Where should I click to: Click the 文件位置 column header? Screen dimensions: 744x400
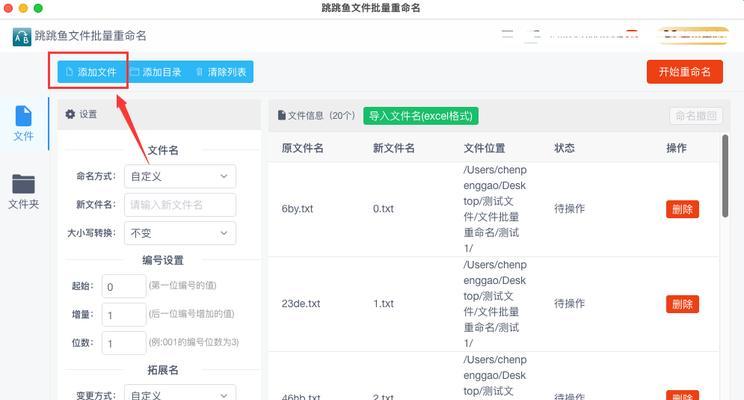[x=484, y=148]
